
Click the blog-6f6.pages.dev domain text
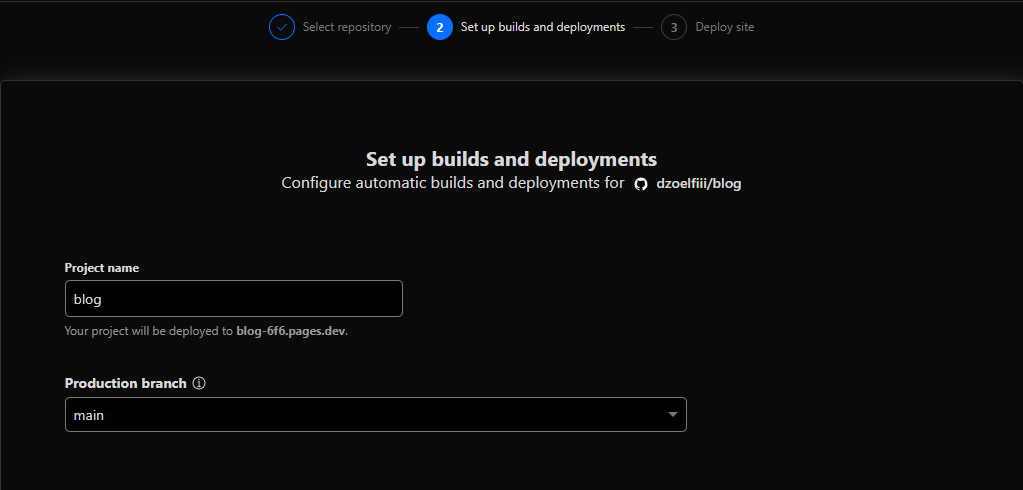tap(291, 330)
